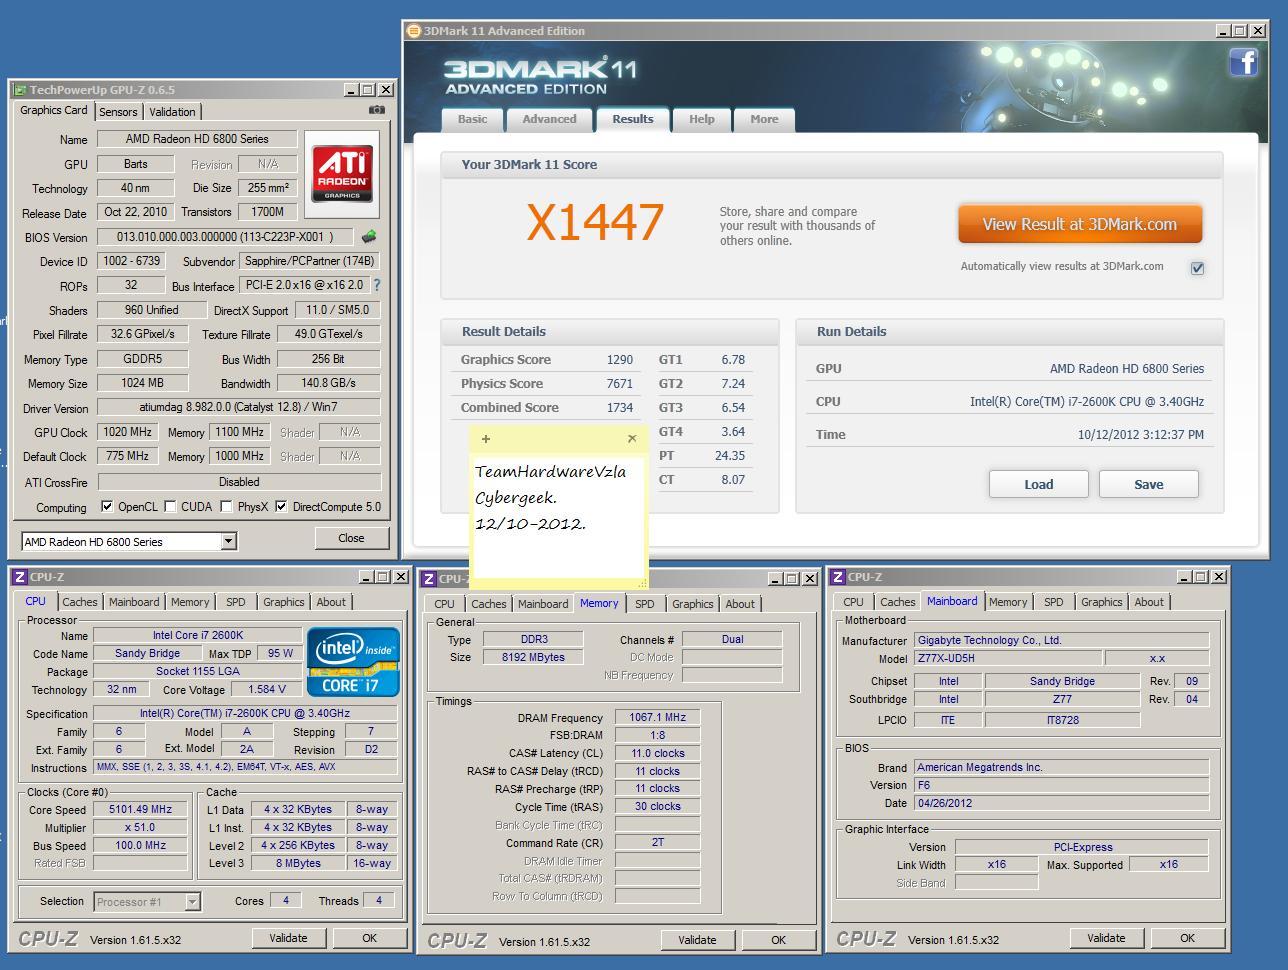Viewport: 1288px width, 970px height.
Task: Click the GPU Clock value 1020 MHz
Action: 127,432
